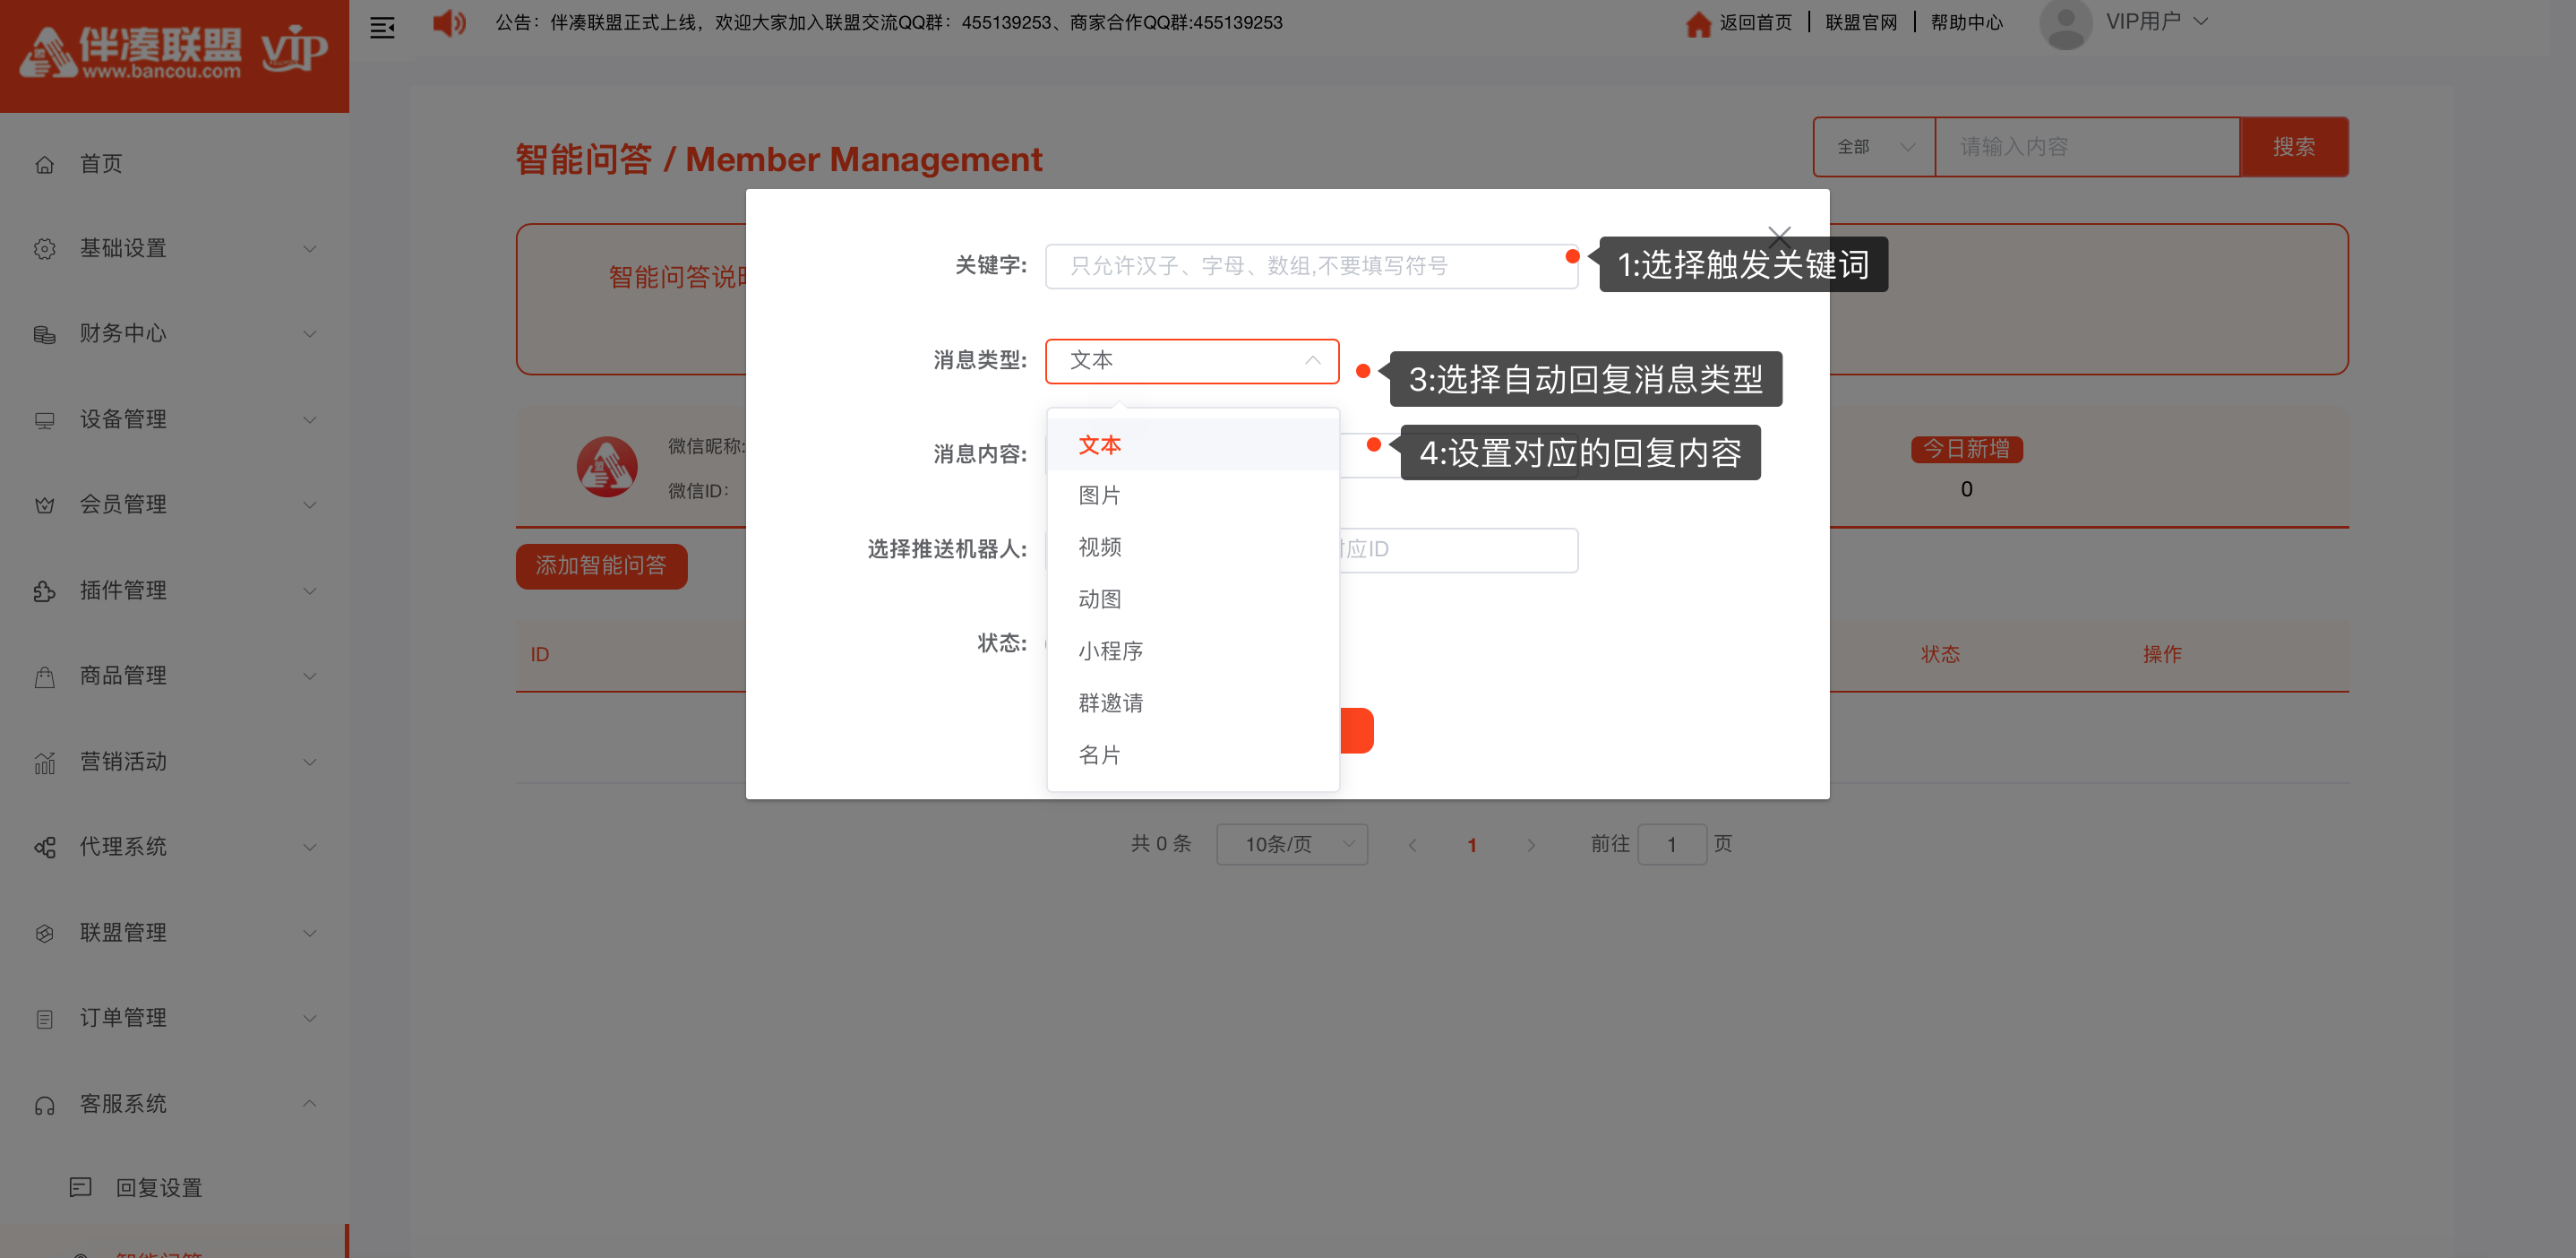
Task: Expand the 会员管理 menu chevron
Action: [310, 505]
